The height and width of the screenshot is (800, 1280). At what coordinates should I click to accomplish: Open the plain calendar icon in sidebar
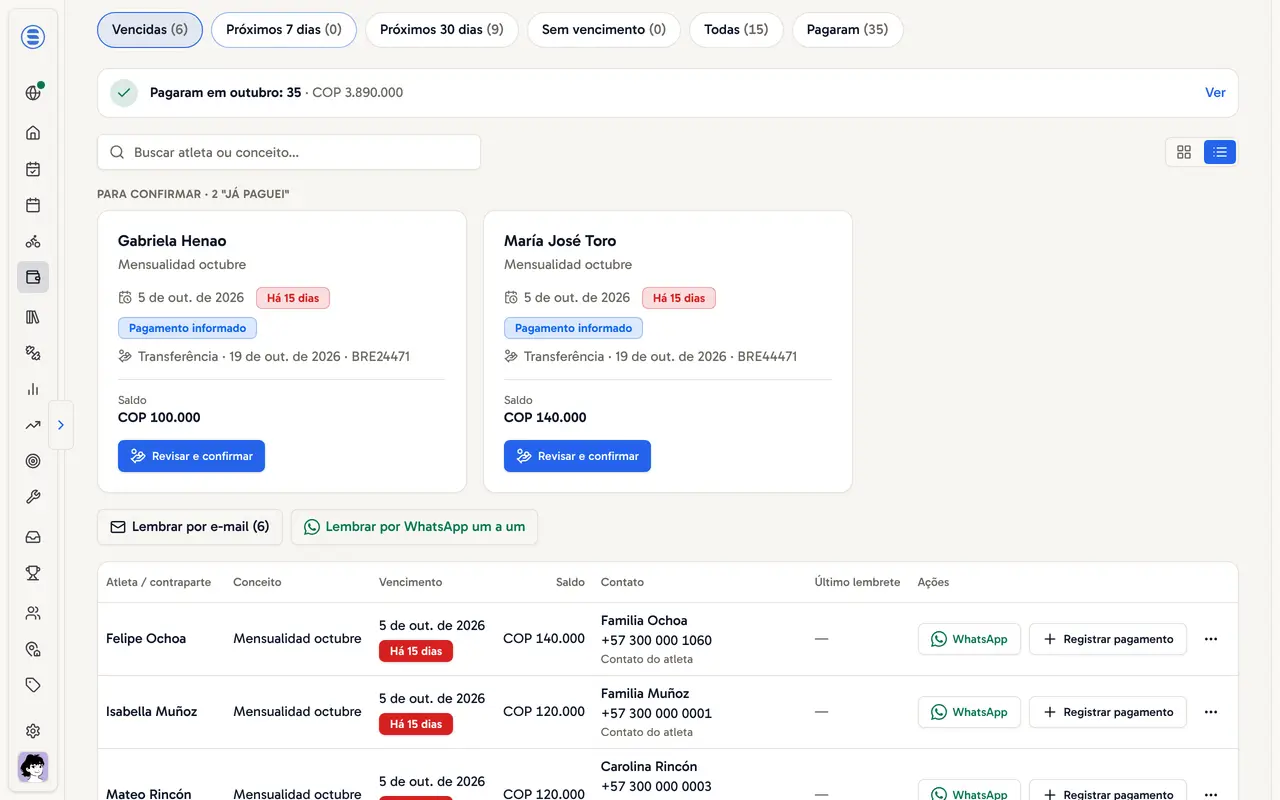[x=33, y=205]
